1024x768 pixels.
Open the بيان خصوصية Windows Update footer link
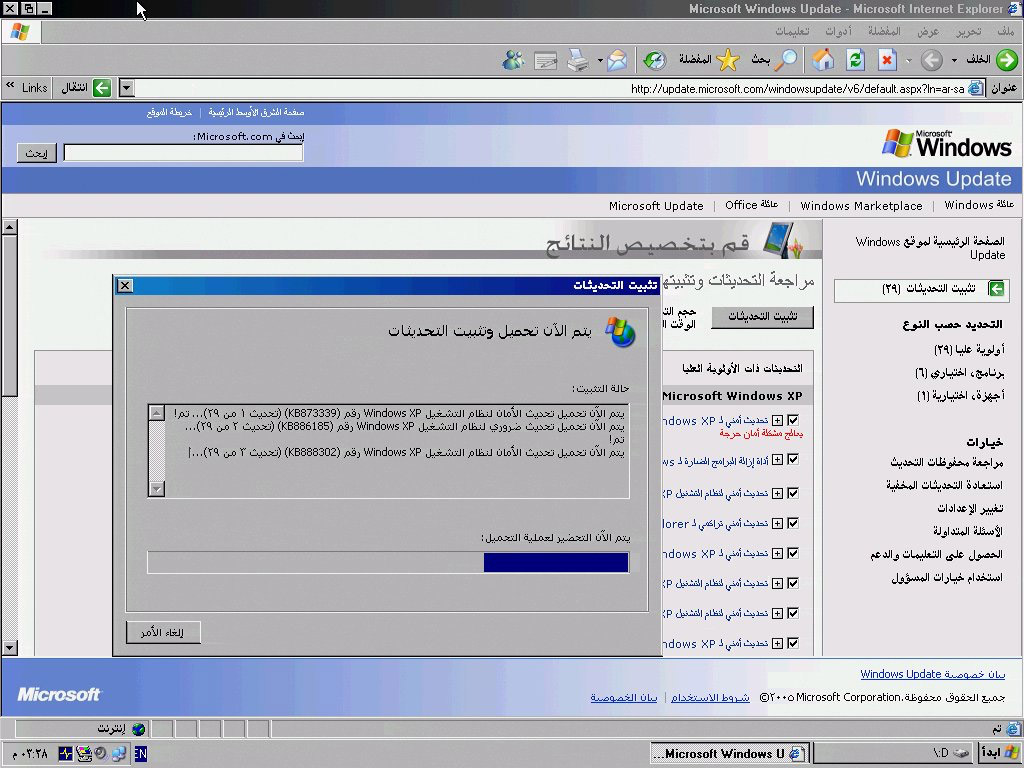click(x=932, y=674)
